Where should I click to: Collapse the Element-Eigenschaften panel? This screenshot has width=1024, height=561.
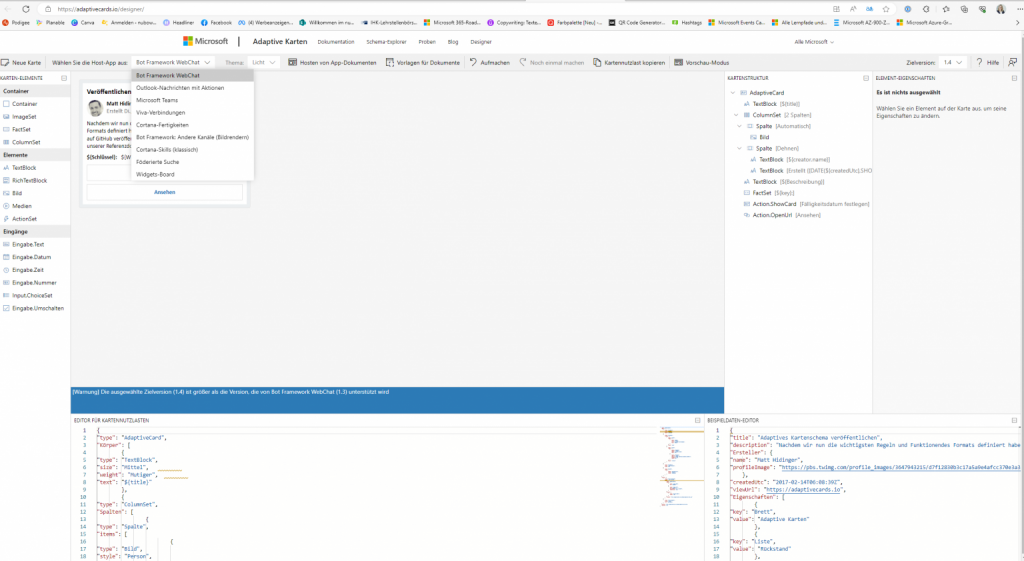[1014, 78]
